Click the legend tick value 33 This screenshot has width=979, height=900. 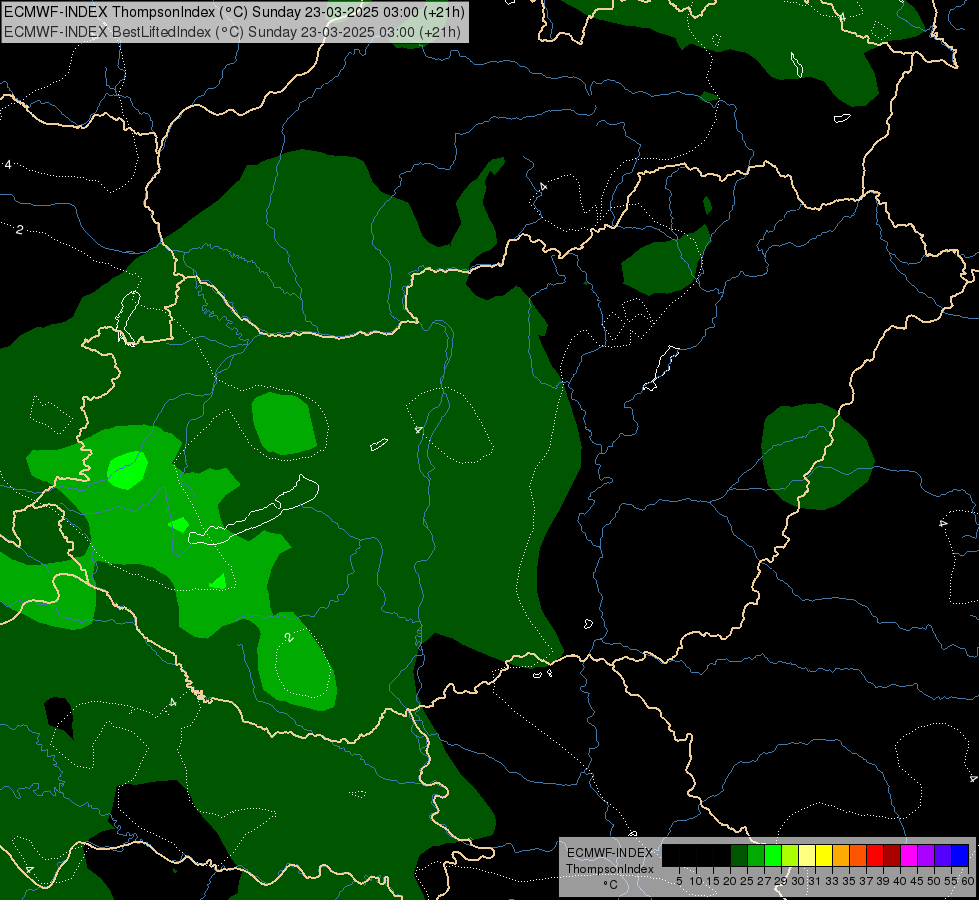pyautogui.click(x=832, y=881)
